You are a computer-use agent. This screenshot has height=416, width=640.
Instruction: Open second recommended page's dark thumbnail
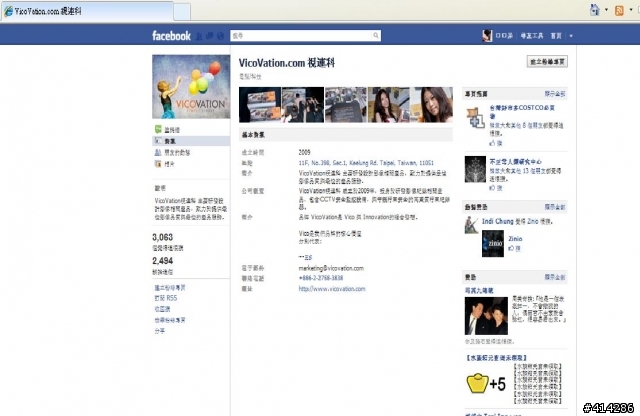coord(475,169)
